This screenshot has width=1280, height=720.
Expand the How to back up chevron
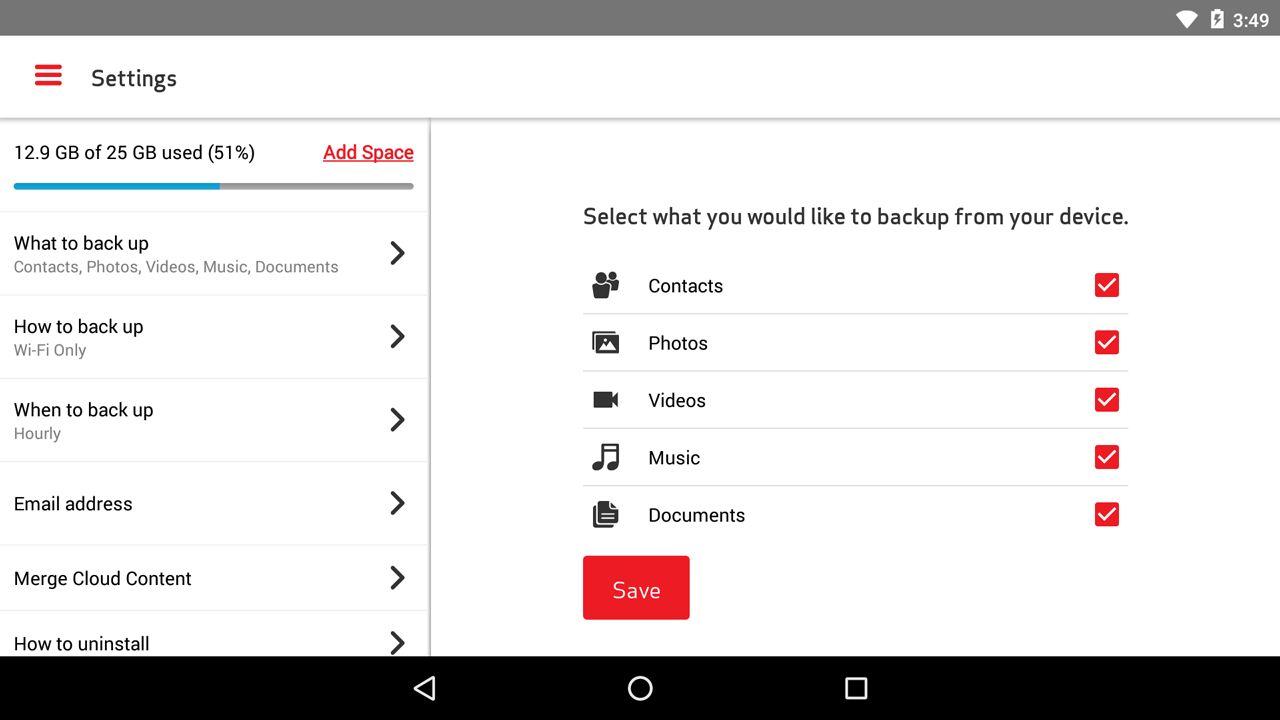397,336
